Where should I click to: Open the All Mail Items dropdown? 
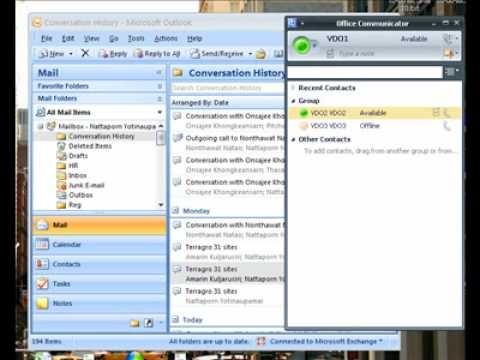pos(160,112)
